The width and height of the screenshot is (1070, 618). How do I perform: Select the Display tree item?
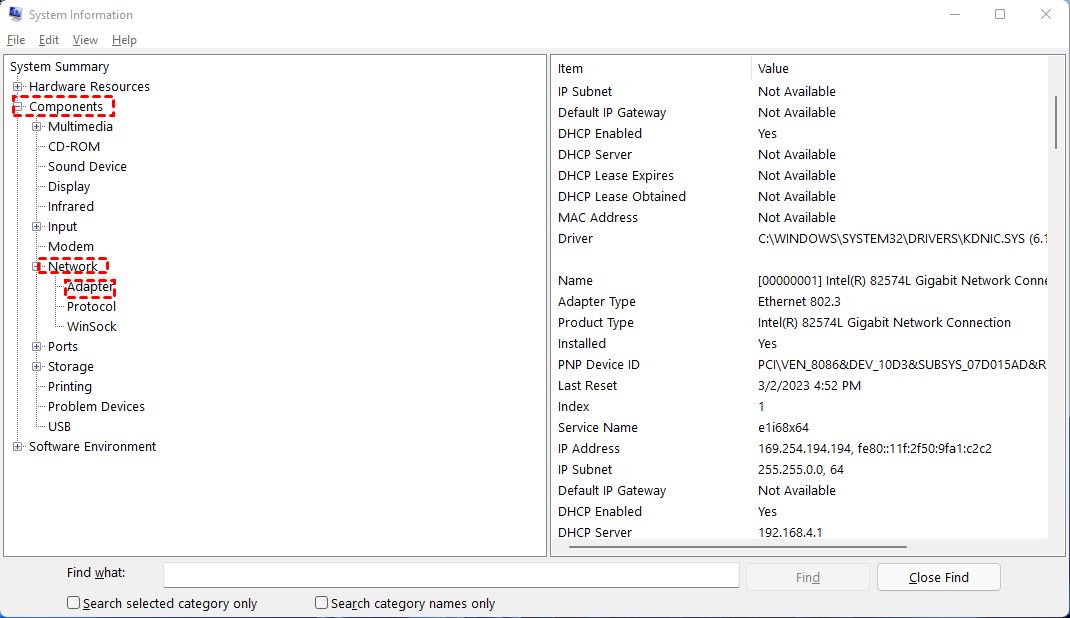click(69, 186)
